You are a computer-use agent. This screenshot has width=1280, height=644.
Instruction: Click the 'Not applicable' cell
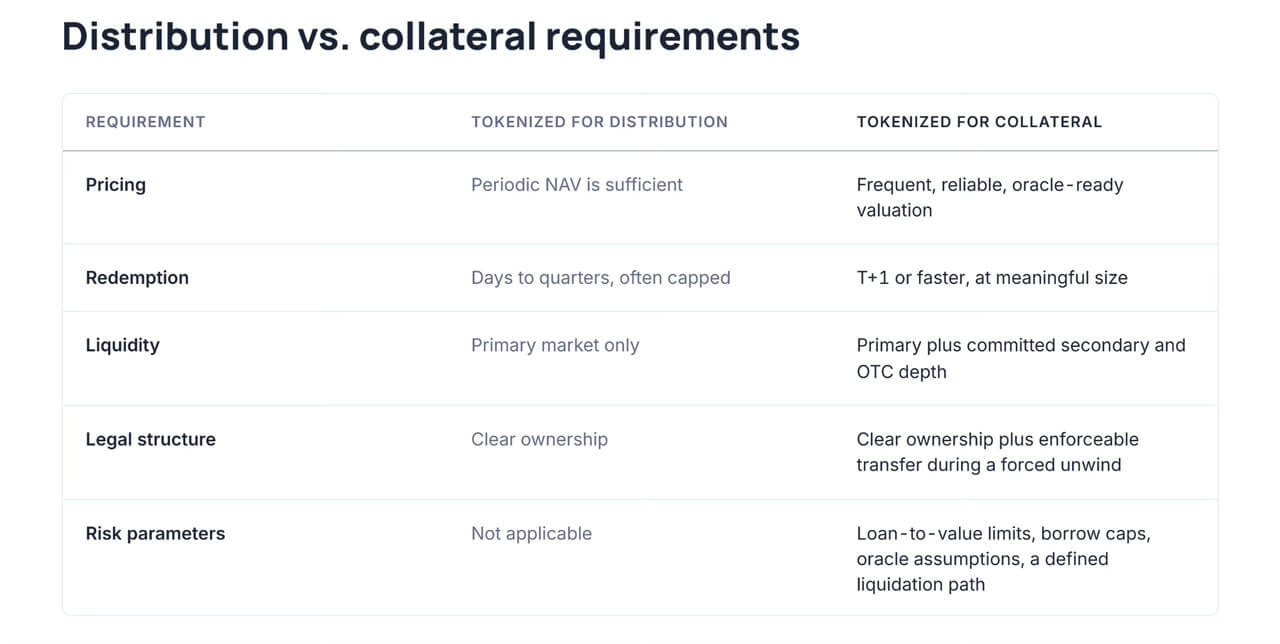pyautogui.click(x=531, y=533)
